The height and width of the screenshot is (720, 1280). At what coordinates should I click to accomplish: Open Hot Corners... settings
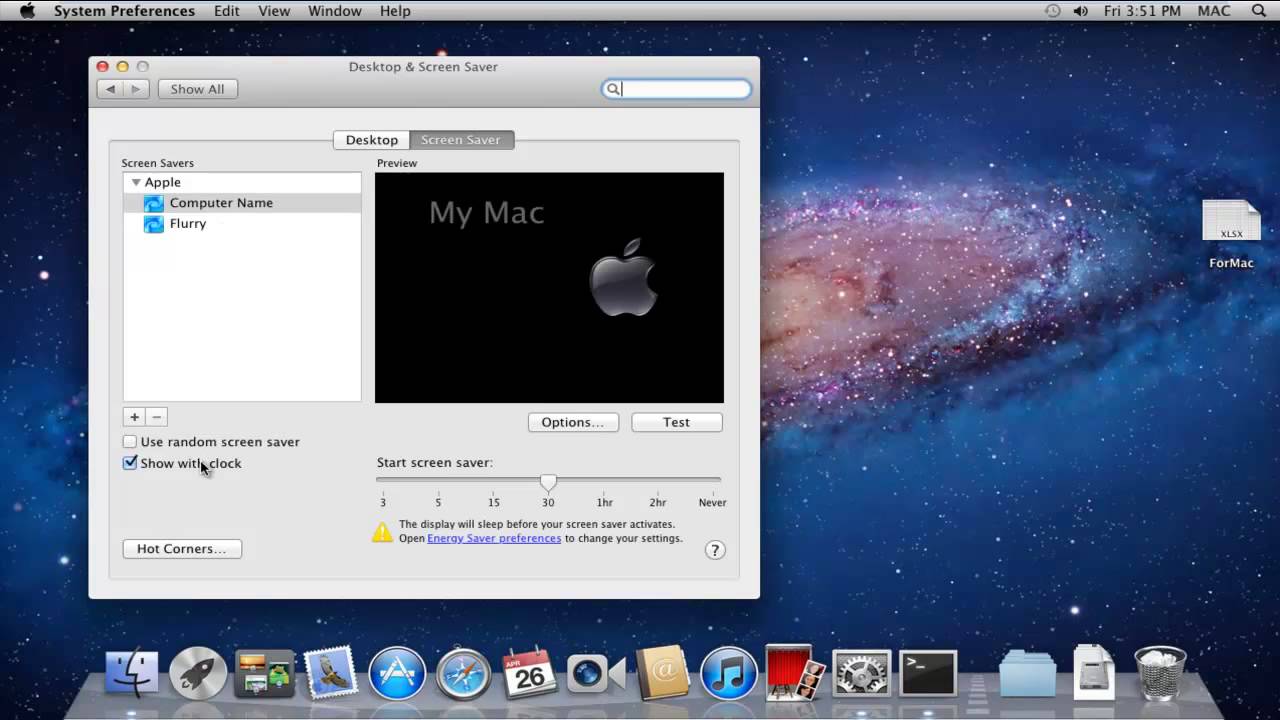[182, 549]
